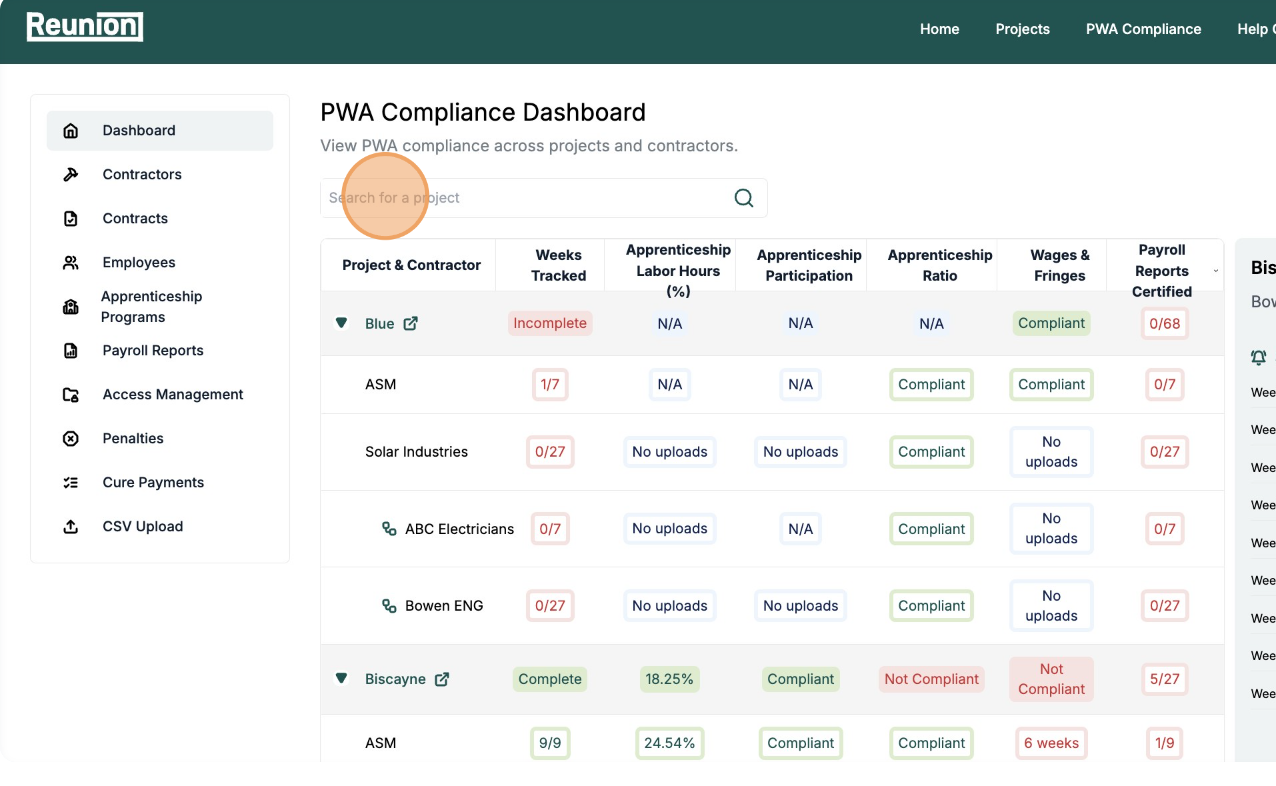Click the notification bell icon
Screen dimensions: 1276x786
point(1258,357)
